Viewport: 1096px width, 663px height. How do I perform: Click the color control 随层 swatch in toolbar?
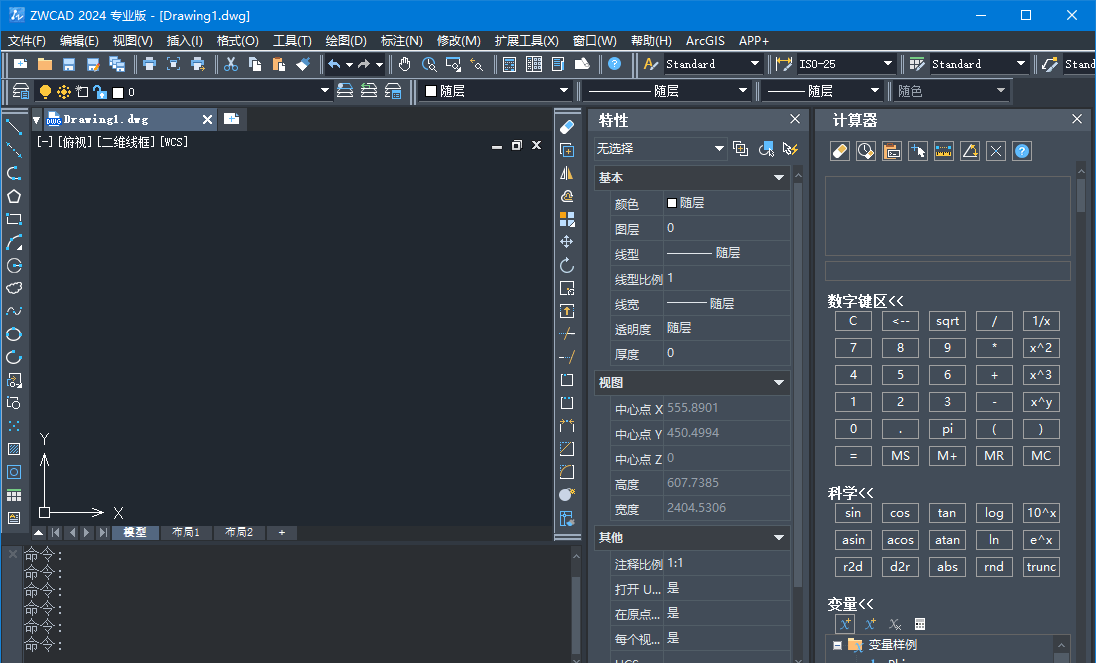coord(431,91)
